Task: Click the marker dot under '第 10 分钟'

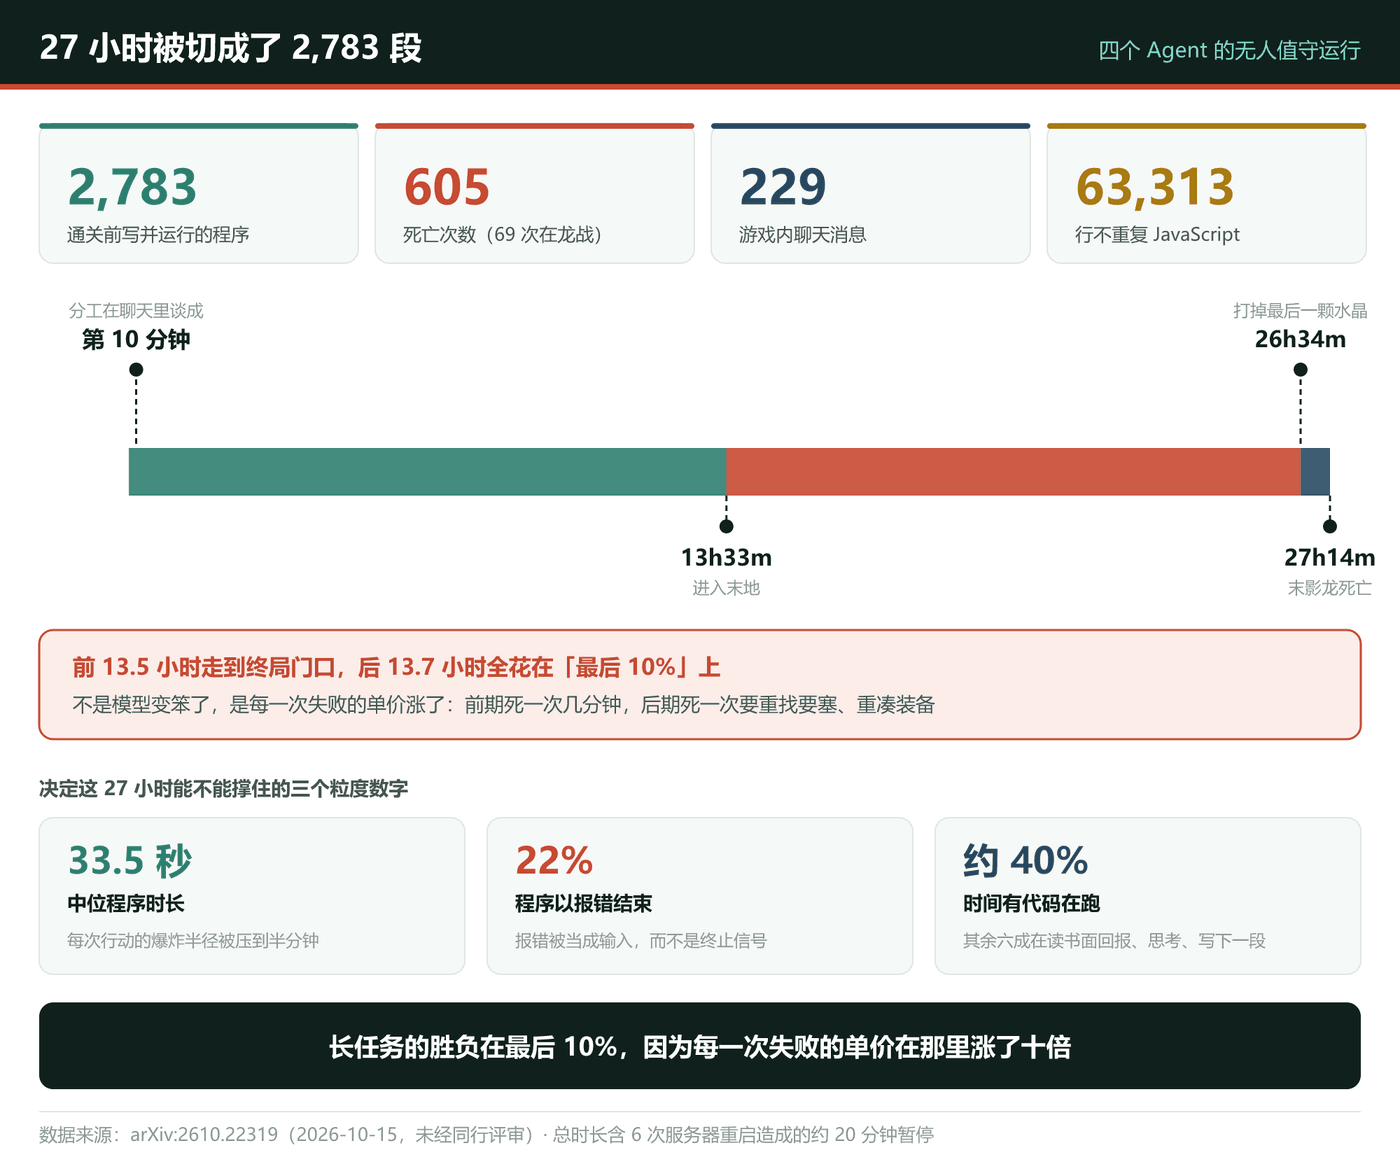Action: (x=136, y=370)
